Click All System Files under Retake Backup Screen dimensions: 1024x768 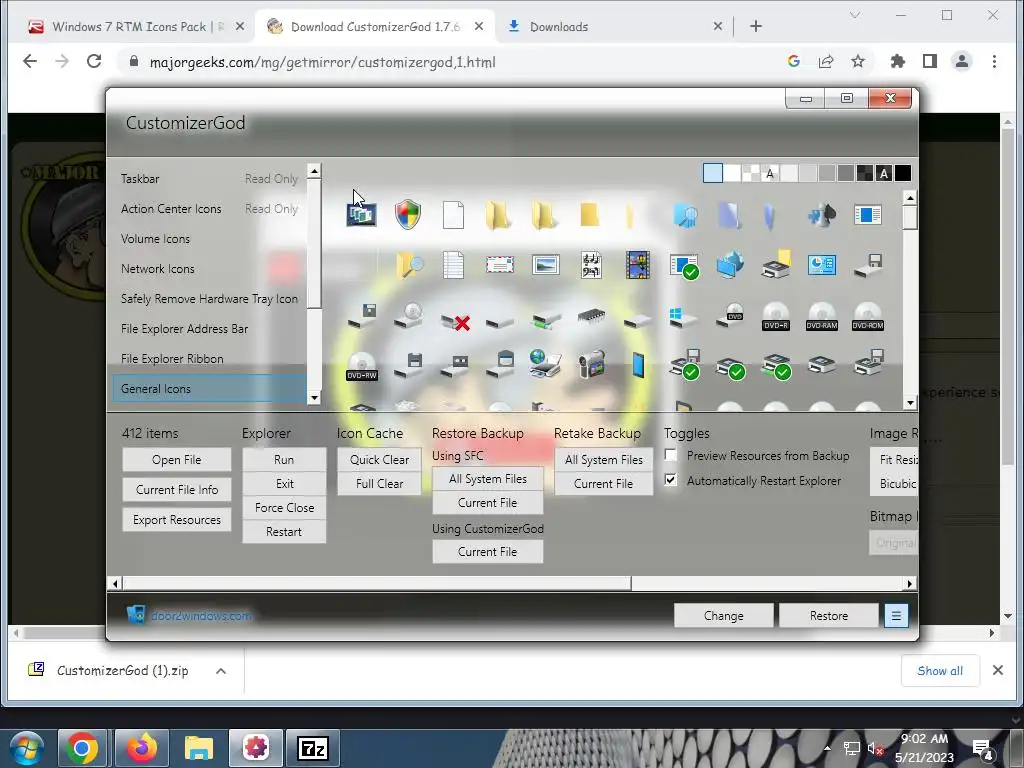coord(603,460)
